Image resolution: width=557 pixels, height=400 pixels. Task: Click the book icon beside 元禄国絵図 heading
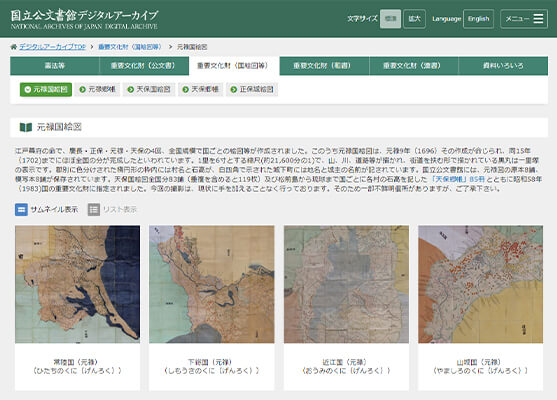[26, 127]
